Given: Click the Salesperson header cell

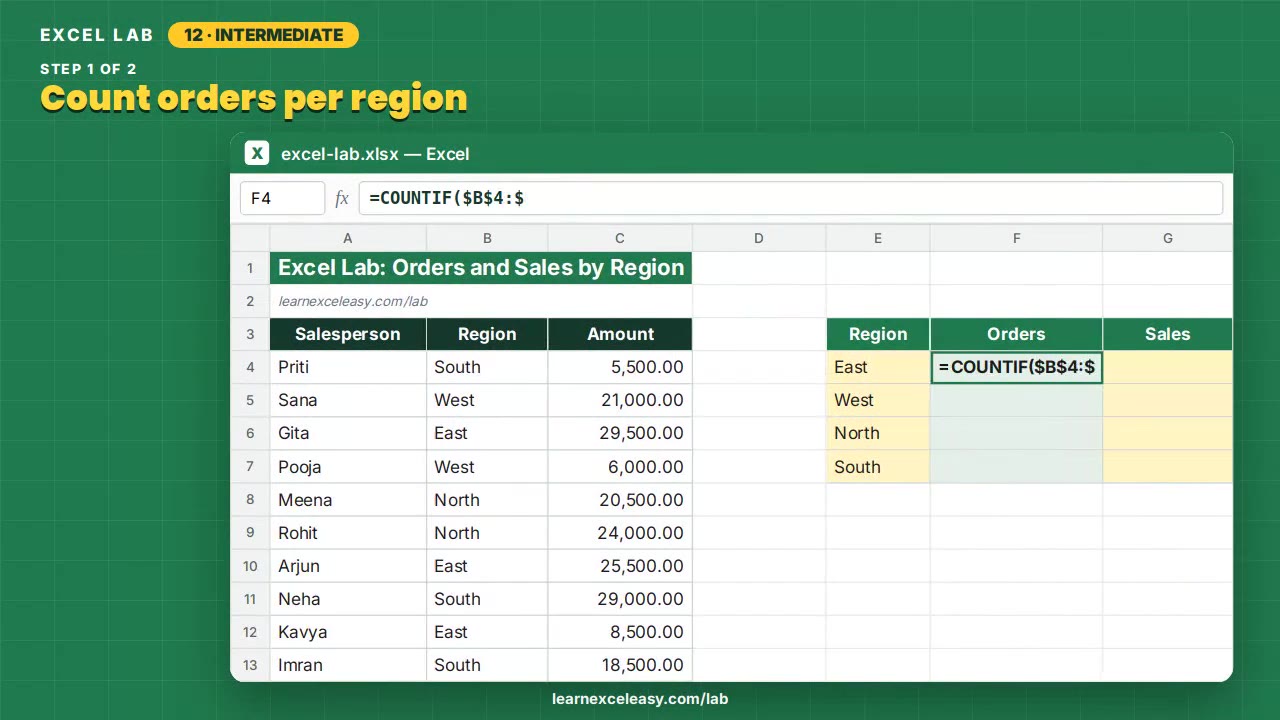Looking at the screenshot, I should point(348,334).
